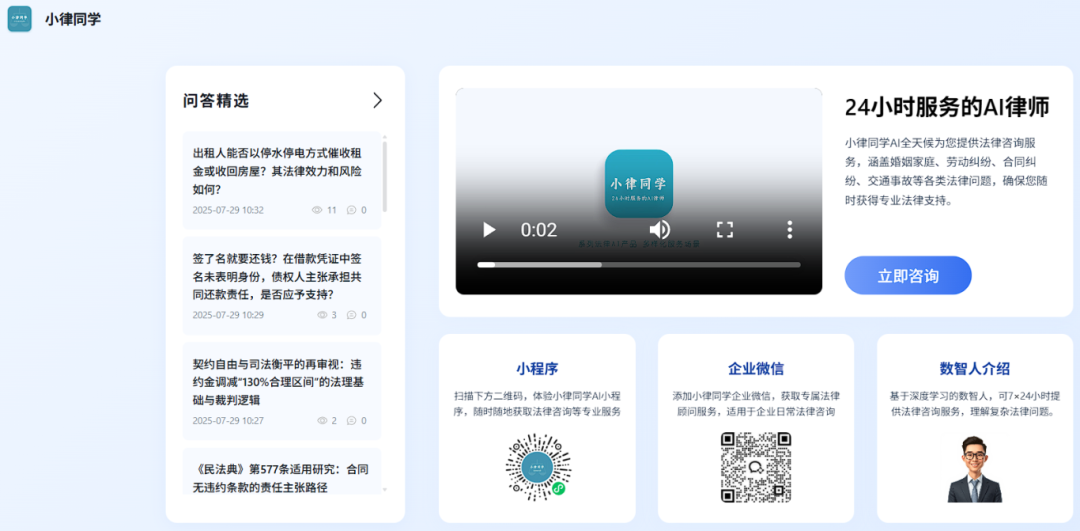Click the comment icon on the 签了名 article
Viewport: 1080px width, 531px height.
351,315
